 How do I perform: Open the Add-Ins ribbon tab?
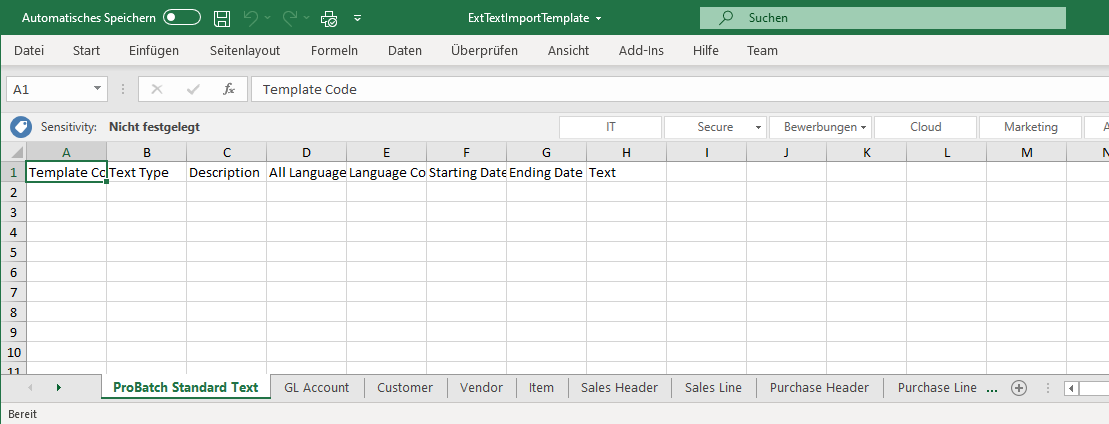tap(641, 50)
